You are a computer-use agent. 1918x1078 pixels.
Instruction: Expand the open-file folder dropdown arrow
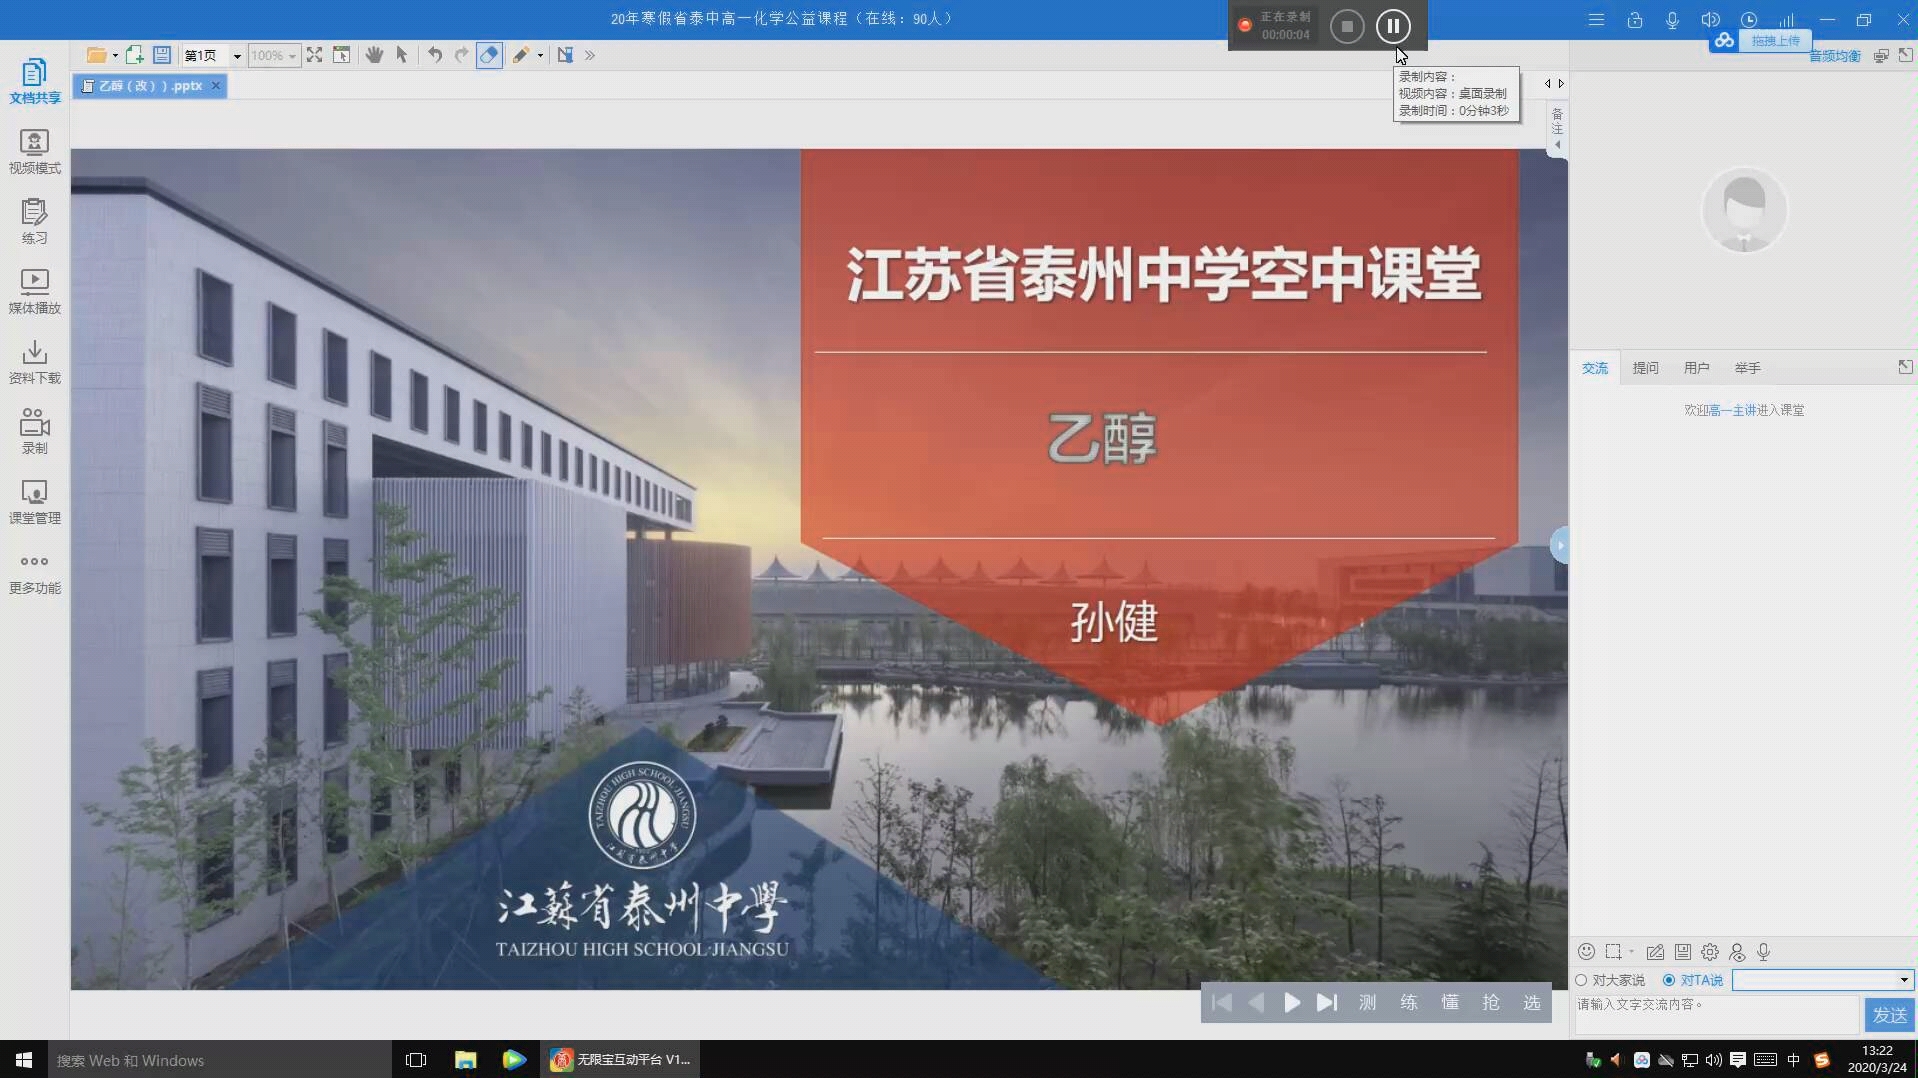click(115, 56)
